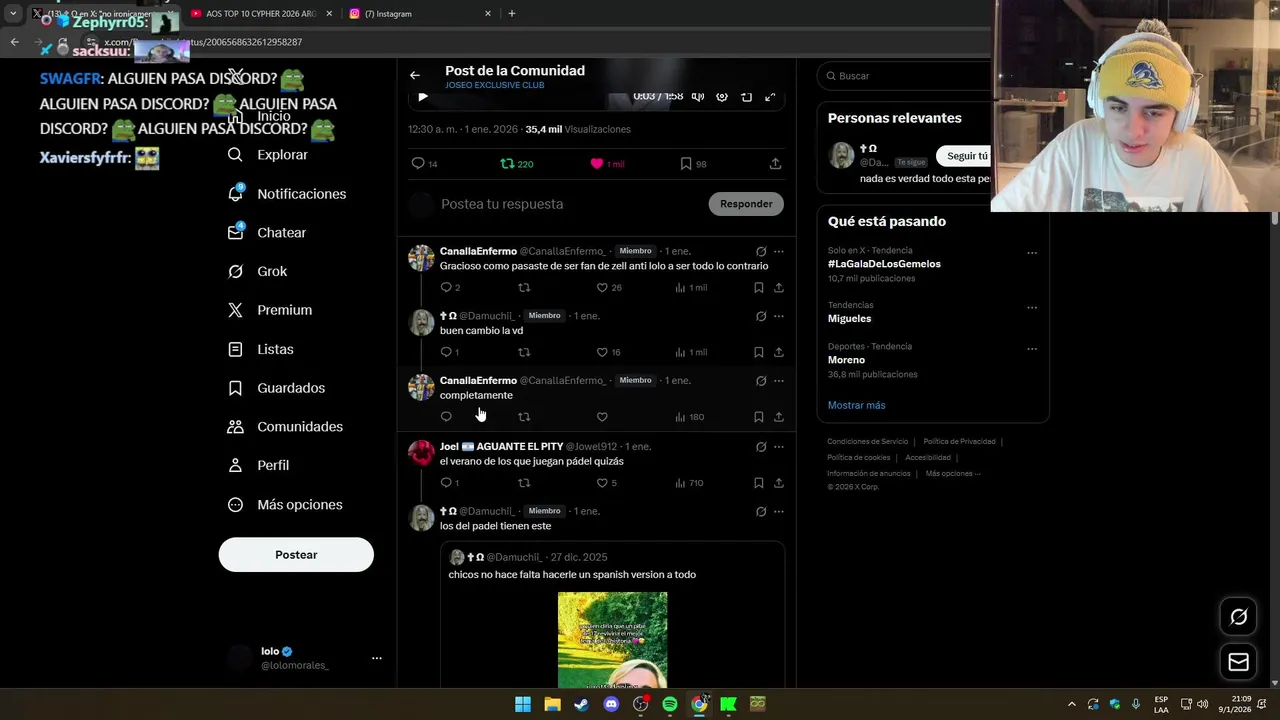View analytics of Joel's padel reply (710)
The image size is (1280, 720).
tap(689, 483)
